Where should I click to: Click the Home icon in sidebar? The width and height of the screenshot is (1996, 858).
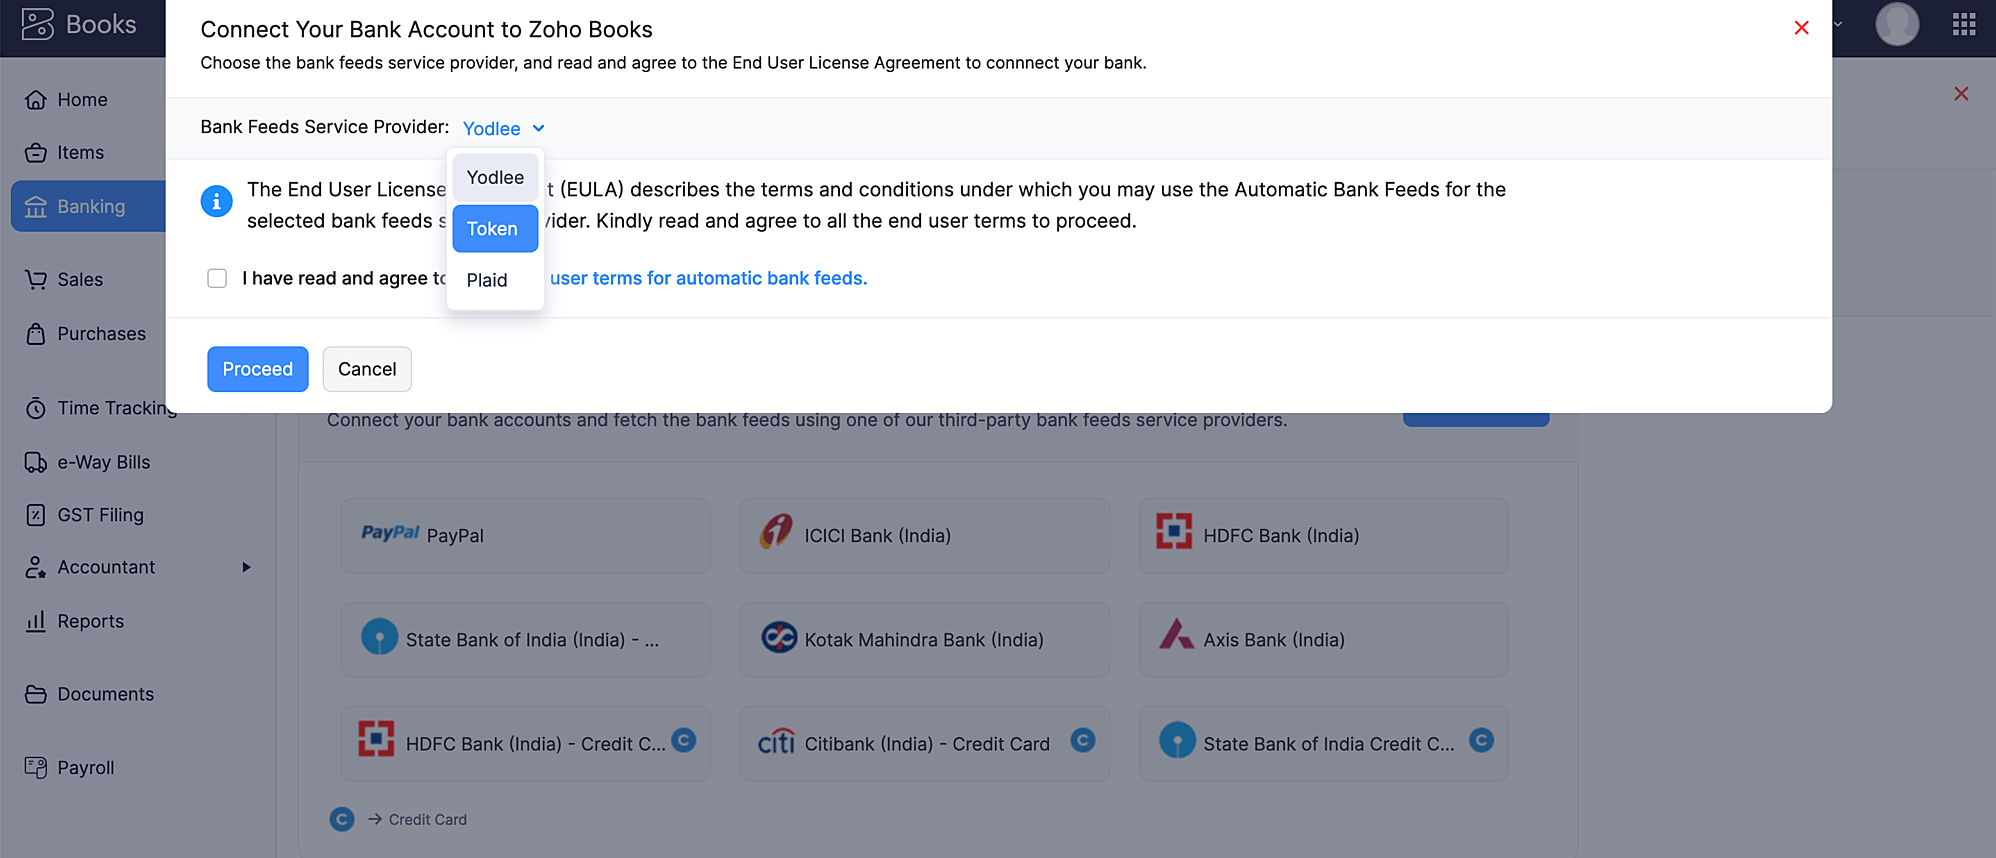(x=36, y=100)
